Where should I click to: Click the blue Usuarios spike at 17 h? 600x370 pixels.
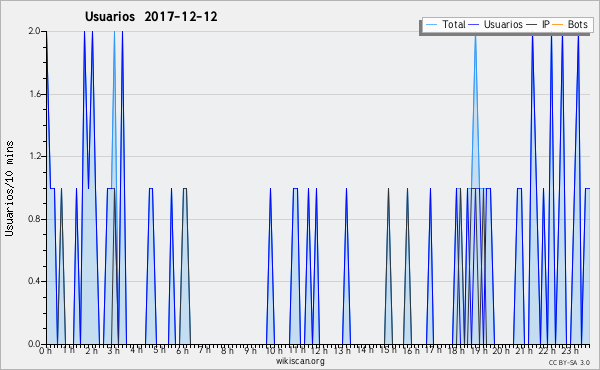point(430,266)
